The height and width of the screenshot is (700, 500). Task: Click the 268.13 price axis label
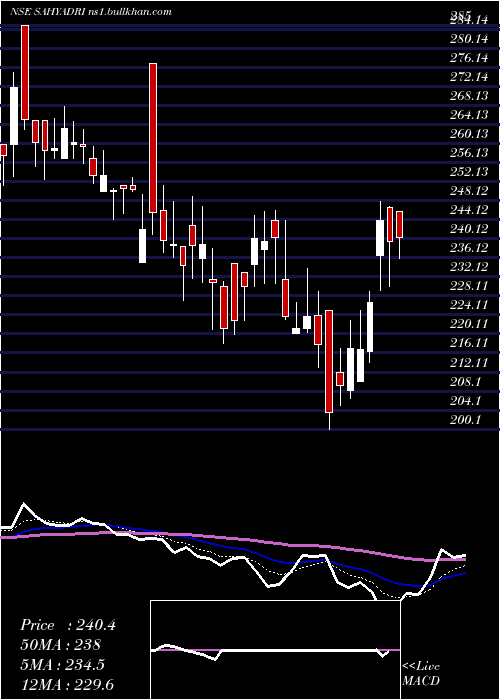tap(469, 96)
